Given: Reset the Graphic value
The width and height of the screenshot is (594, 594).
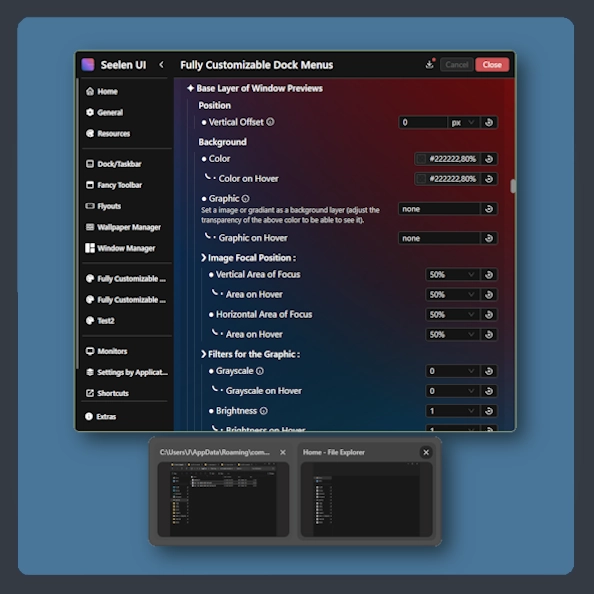Looking at the screenshot, I should [489, 209].
